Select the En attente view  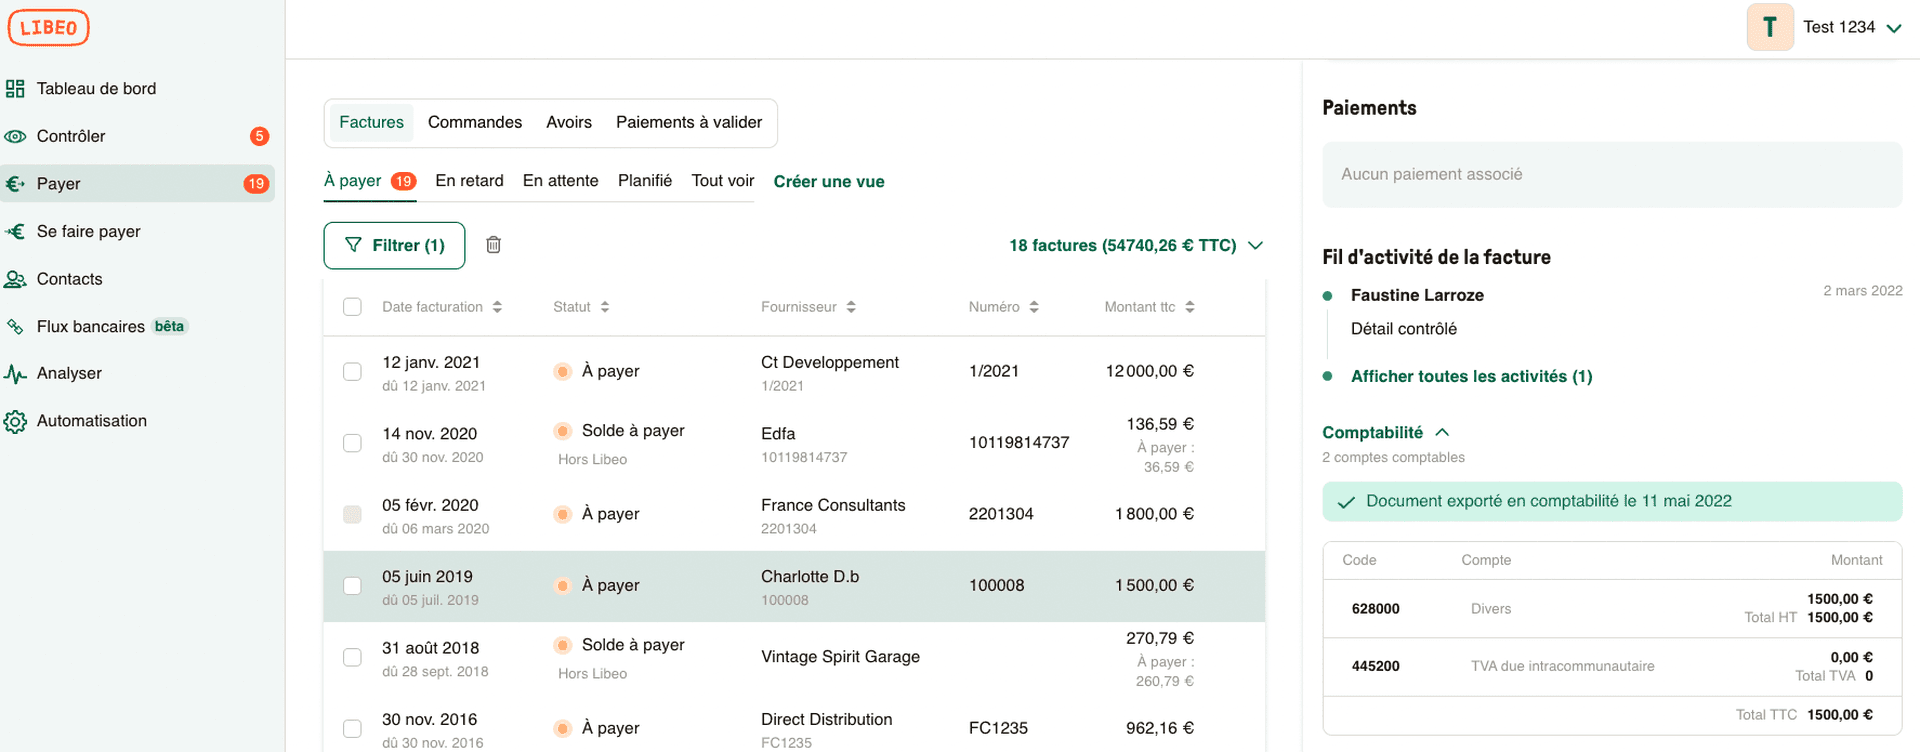(561, 181)
